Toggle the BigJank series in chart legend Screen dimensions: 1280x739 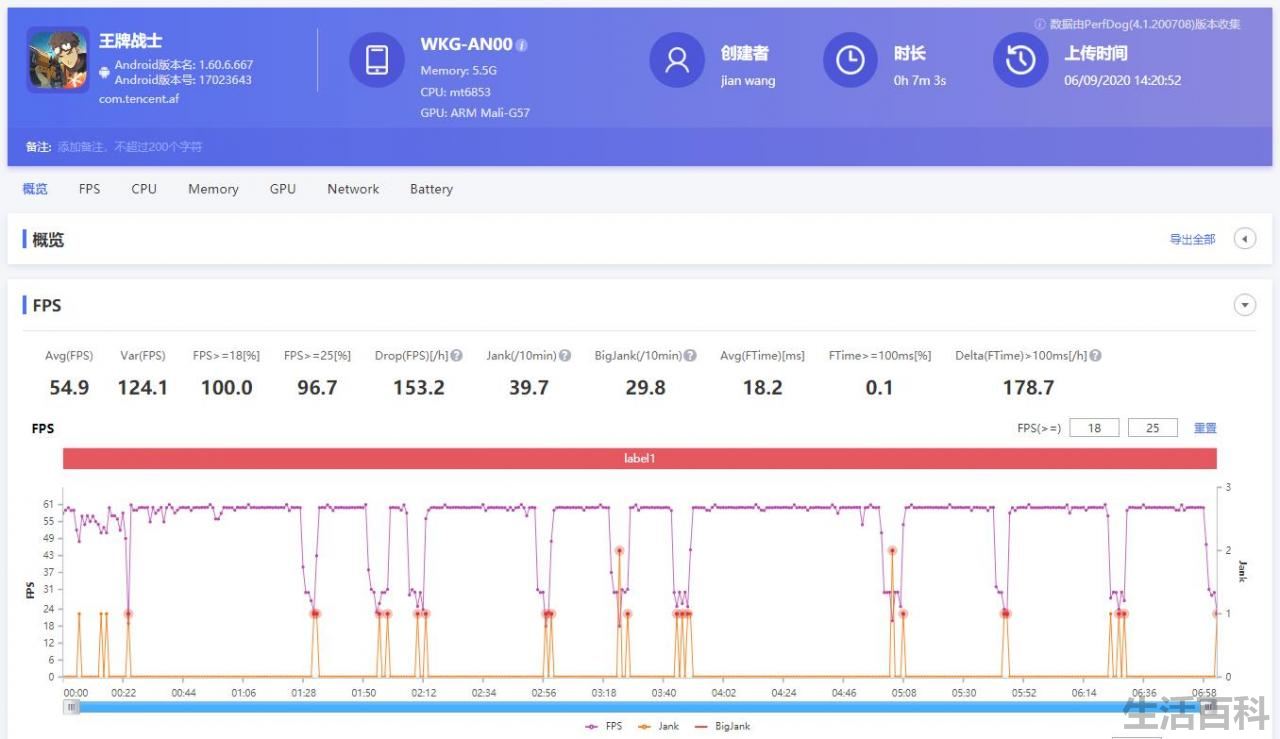[722, 726]
